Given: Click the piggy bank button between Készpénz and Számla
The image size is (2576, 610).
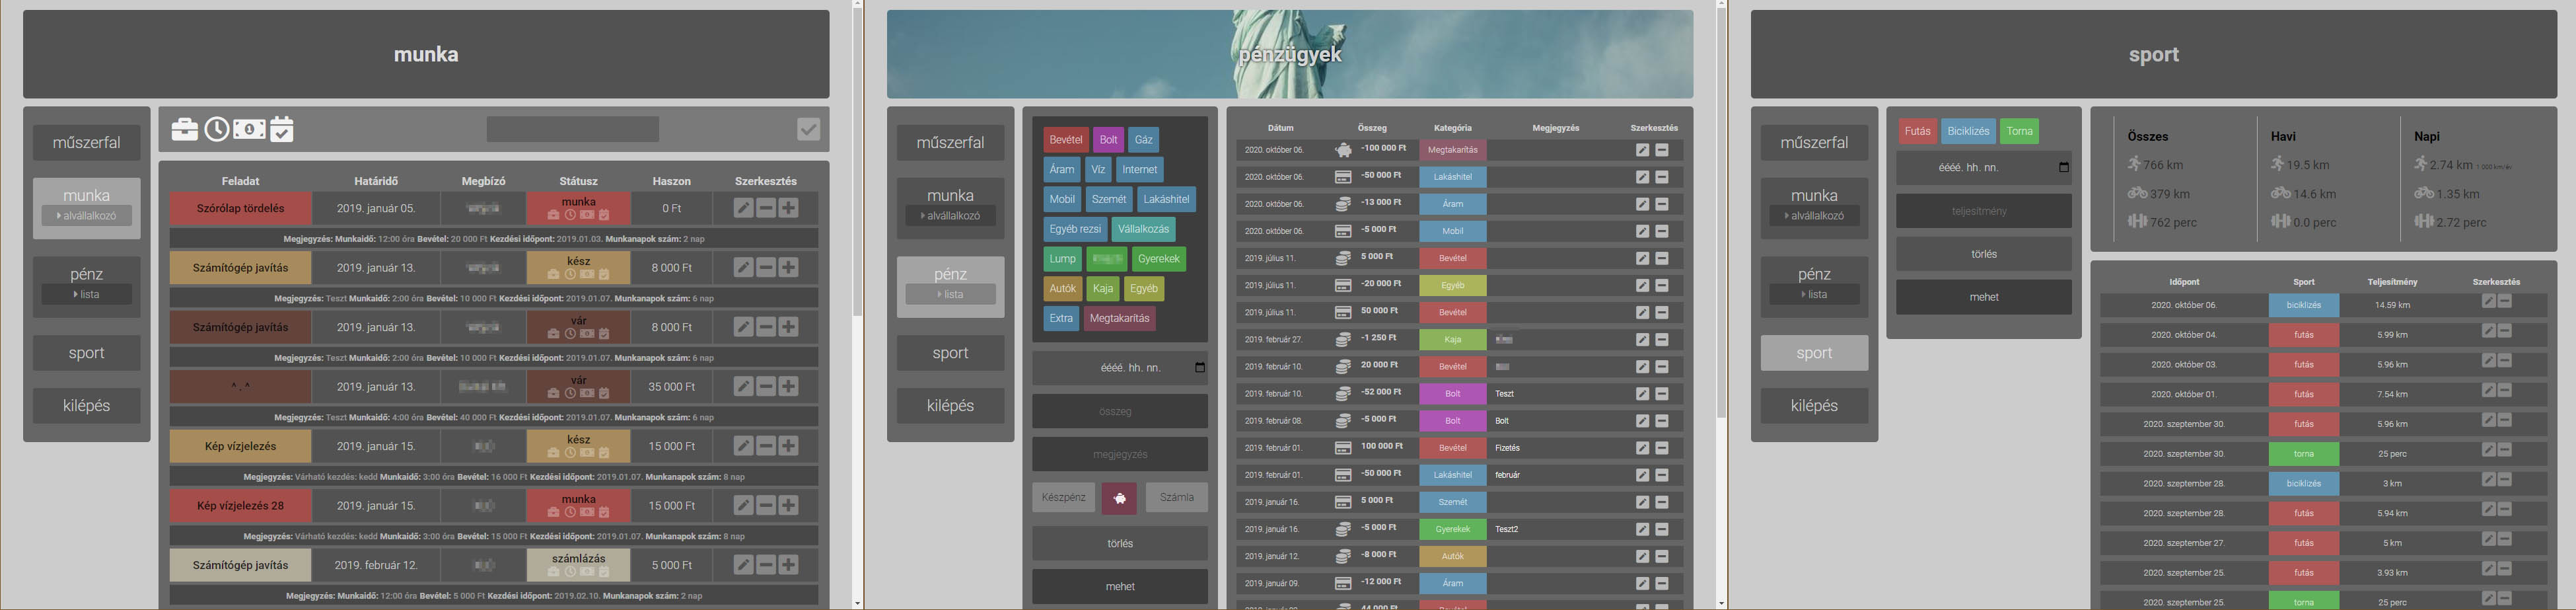Looking at the screenshot, I should point(1119,498).
